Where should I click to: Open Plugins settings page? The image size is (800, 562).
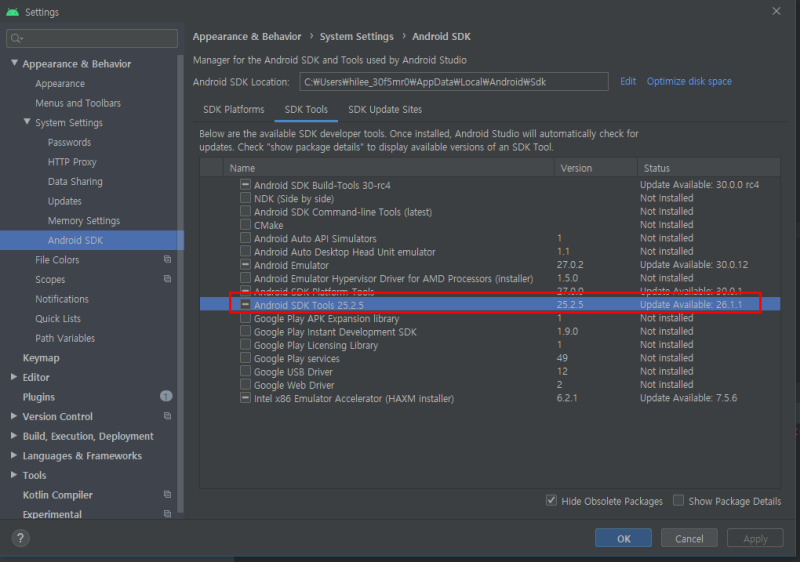pos(38,397)
